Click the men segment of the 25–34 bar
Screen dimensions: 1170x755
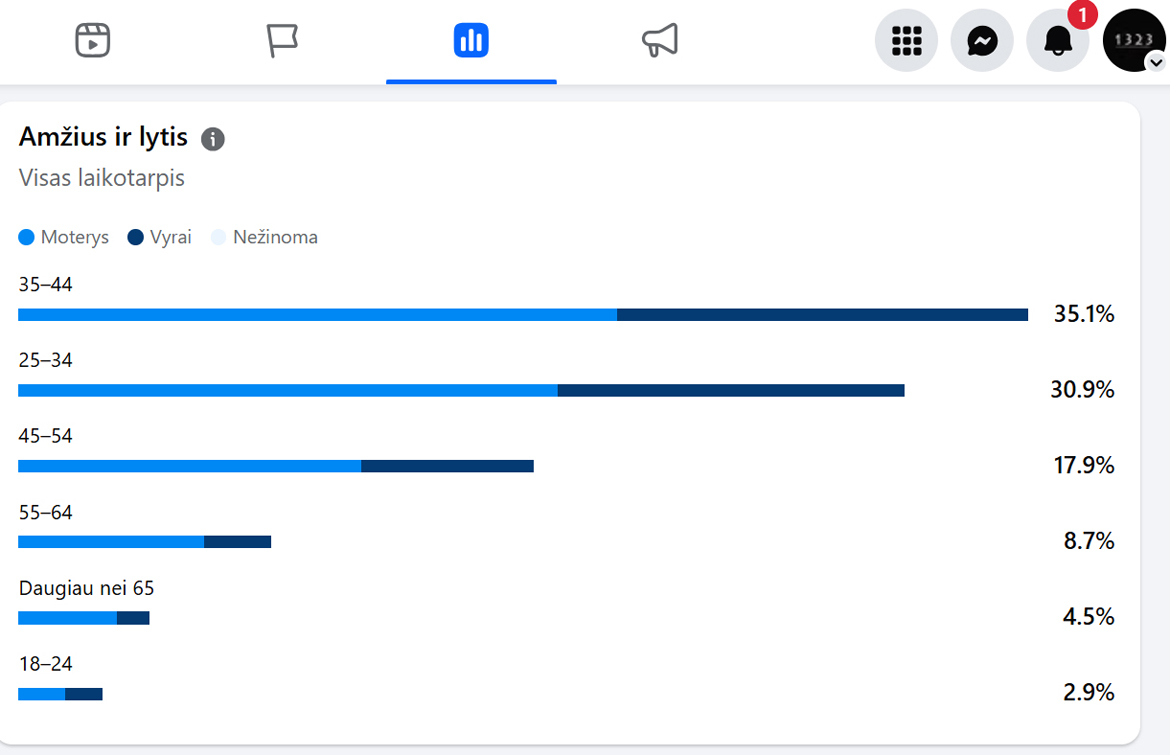tap(731, 390)
